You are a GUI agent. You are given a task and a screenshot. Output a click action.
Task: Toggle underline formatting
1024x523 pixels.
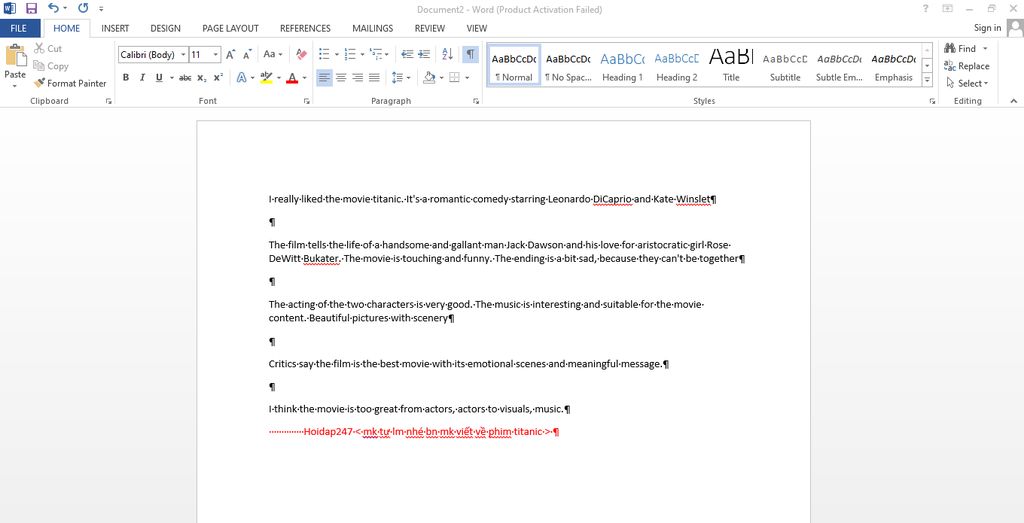point(159,78)
